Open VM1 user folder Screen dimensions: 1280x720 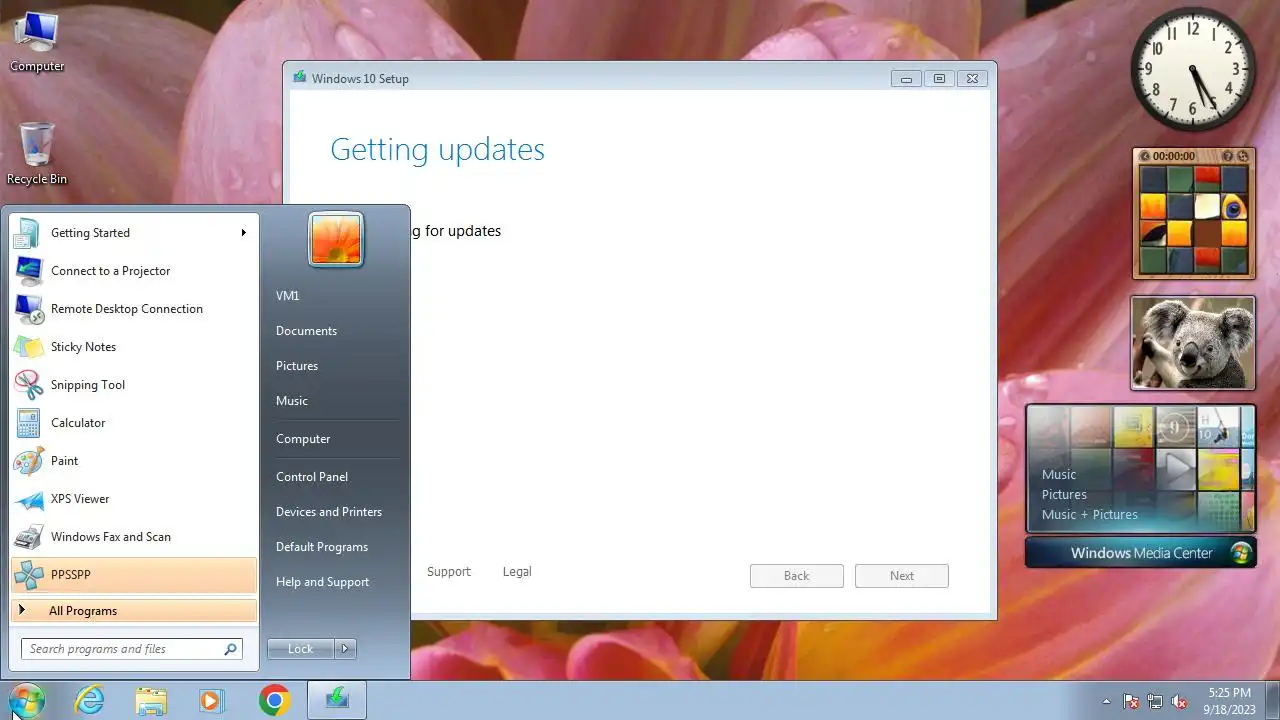288,296
